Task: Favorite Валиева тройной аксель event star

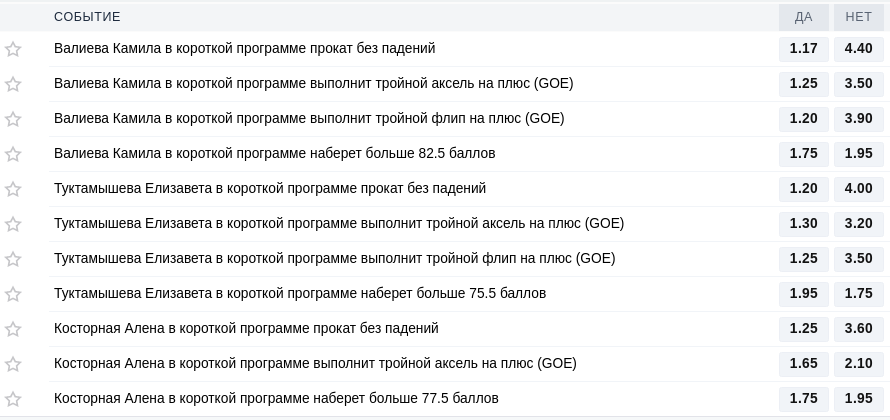Action: 13,84
